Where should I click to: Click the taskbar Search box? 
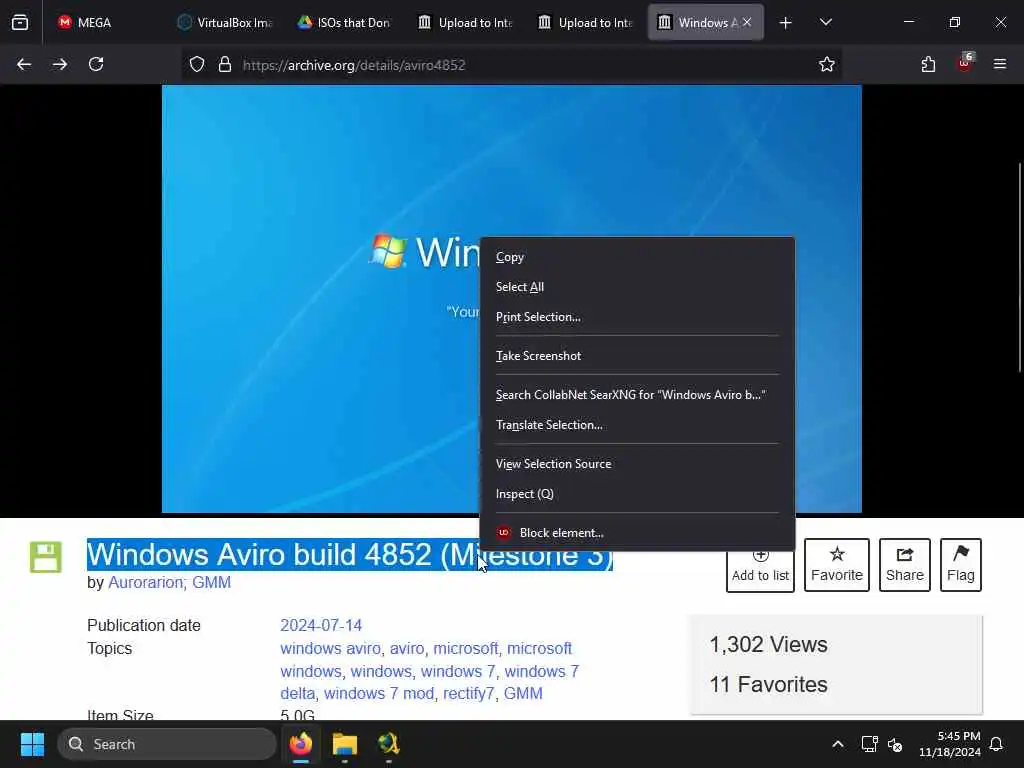(x=167, y=744)
